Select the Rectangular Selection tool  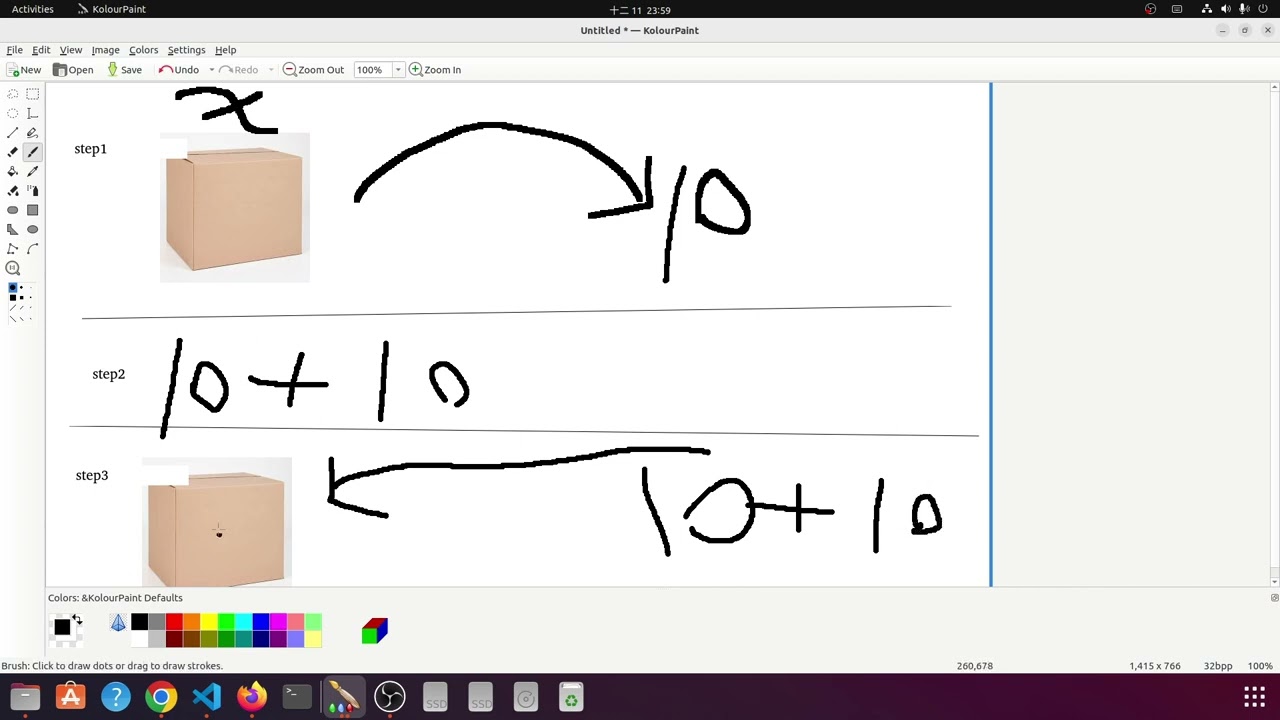tap(32, 94)
